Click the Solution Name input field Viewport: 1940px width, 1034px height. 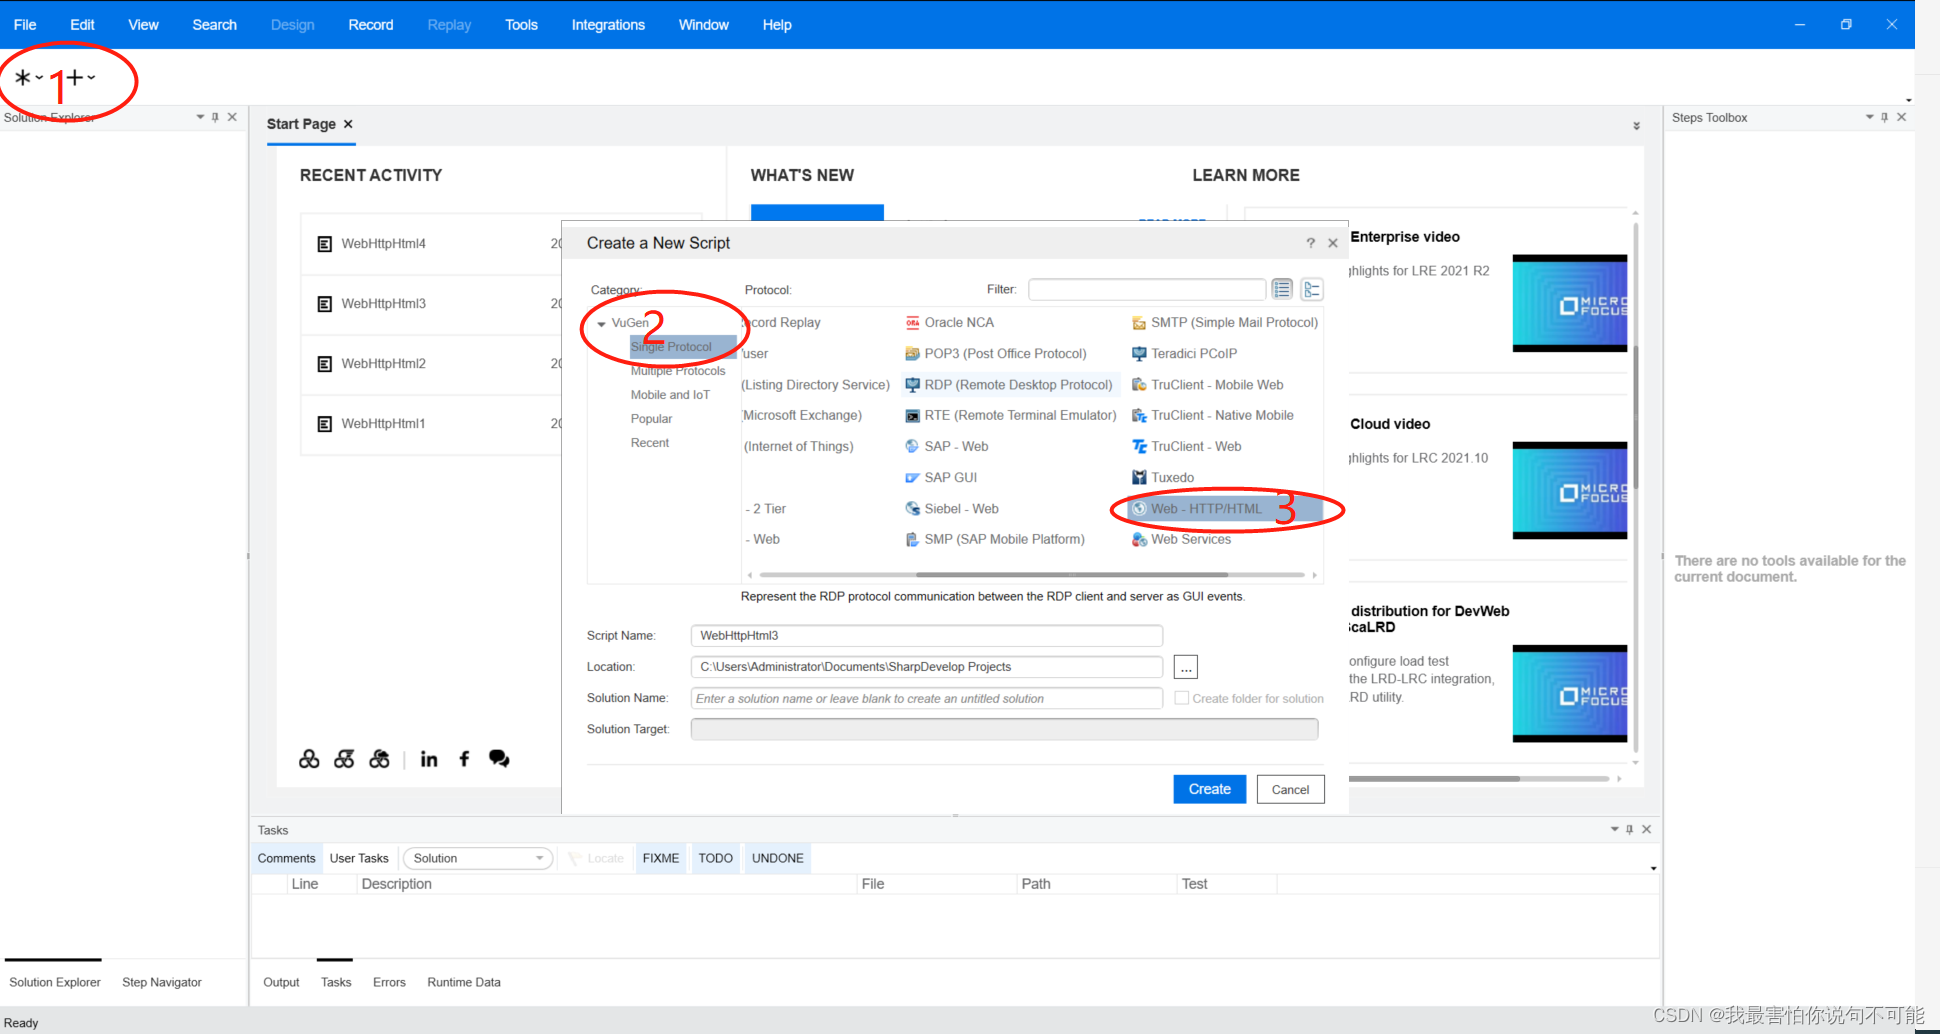[926, 698]
